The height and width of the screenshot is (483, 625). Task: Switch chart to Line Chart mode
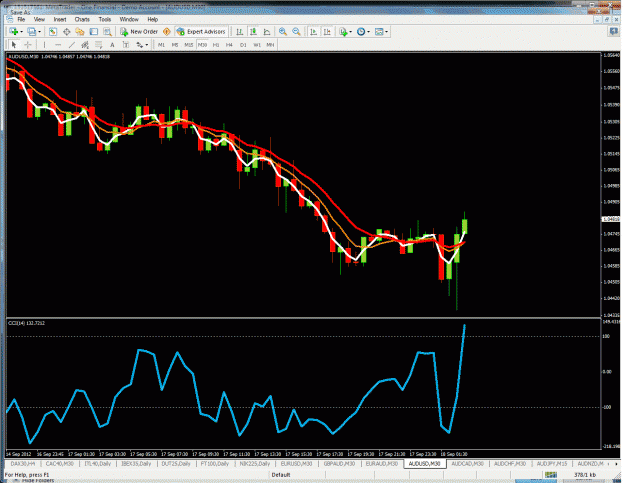pyautogui.click(x=267, y=32)
